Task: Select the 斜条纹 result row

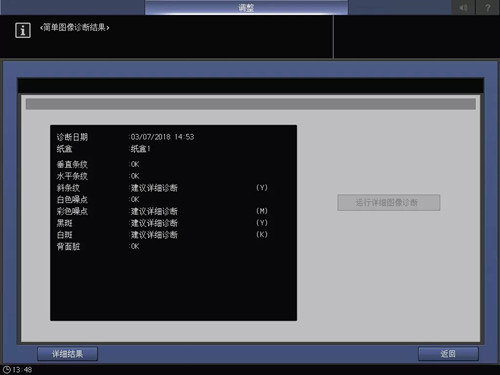Action: point(162,188)
